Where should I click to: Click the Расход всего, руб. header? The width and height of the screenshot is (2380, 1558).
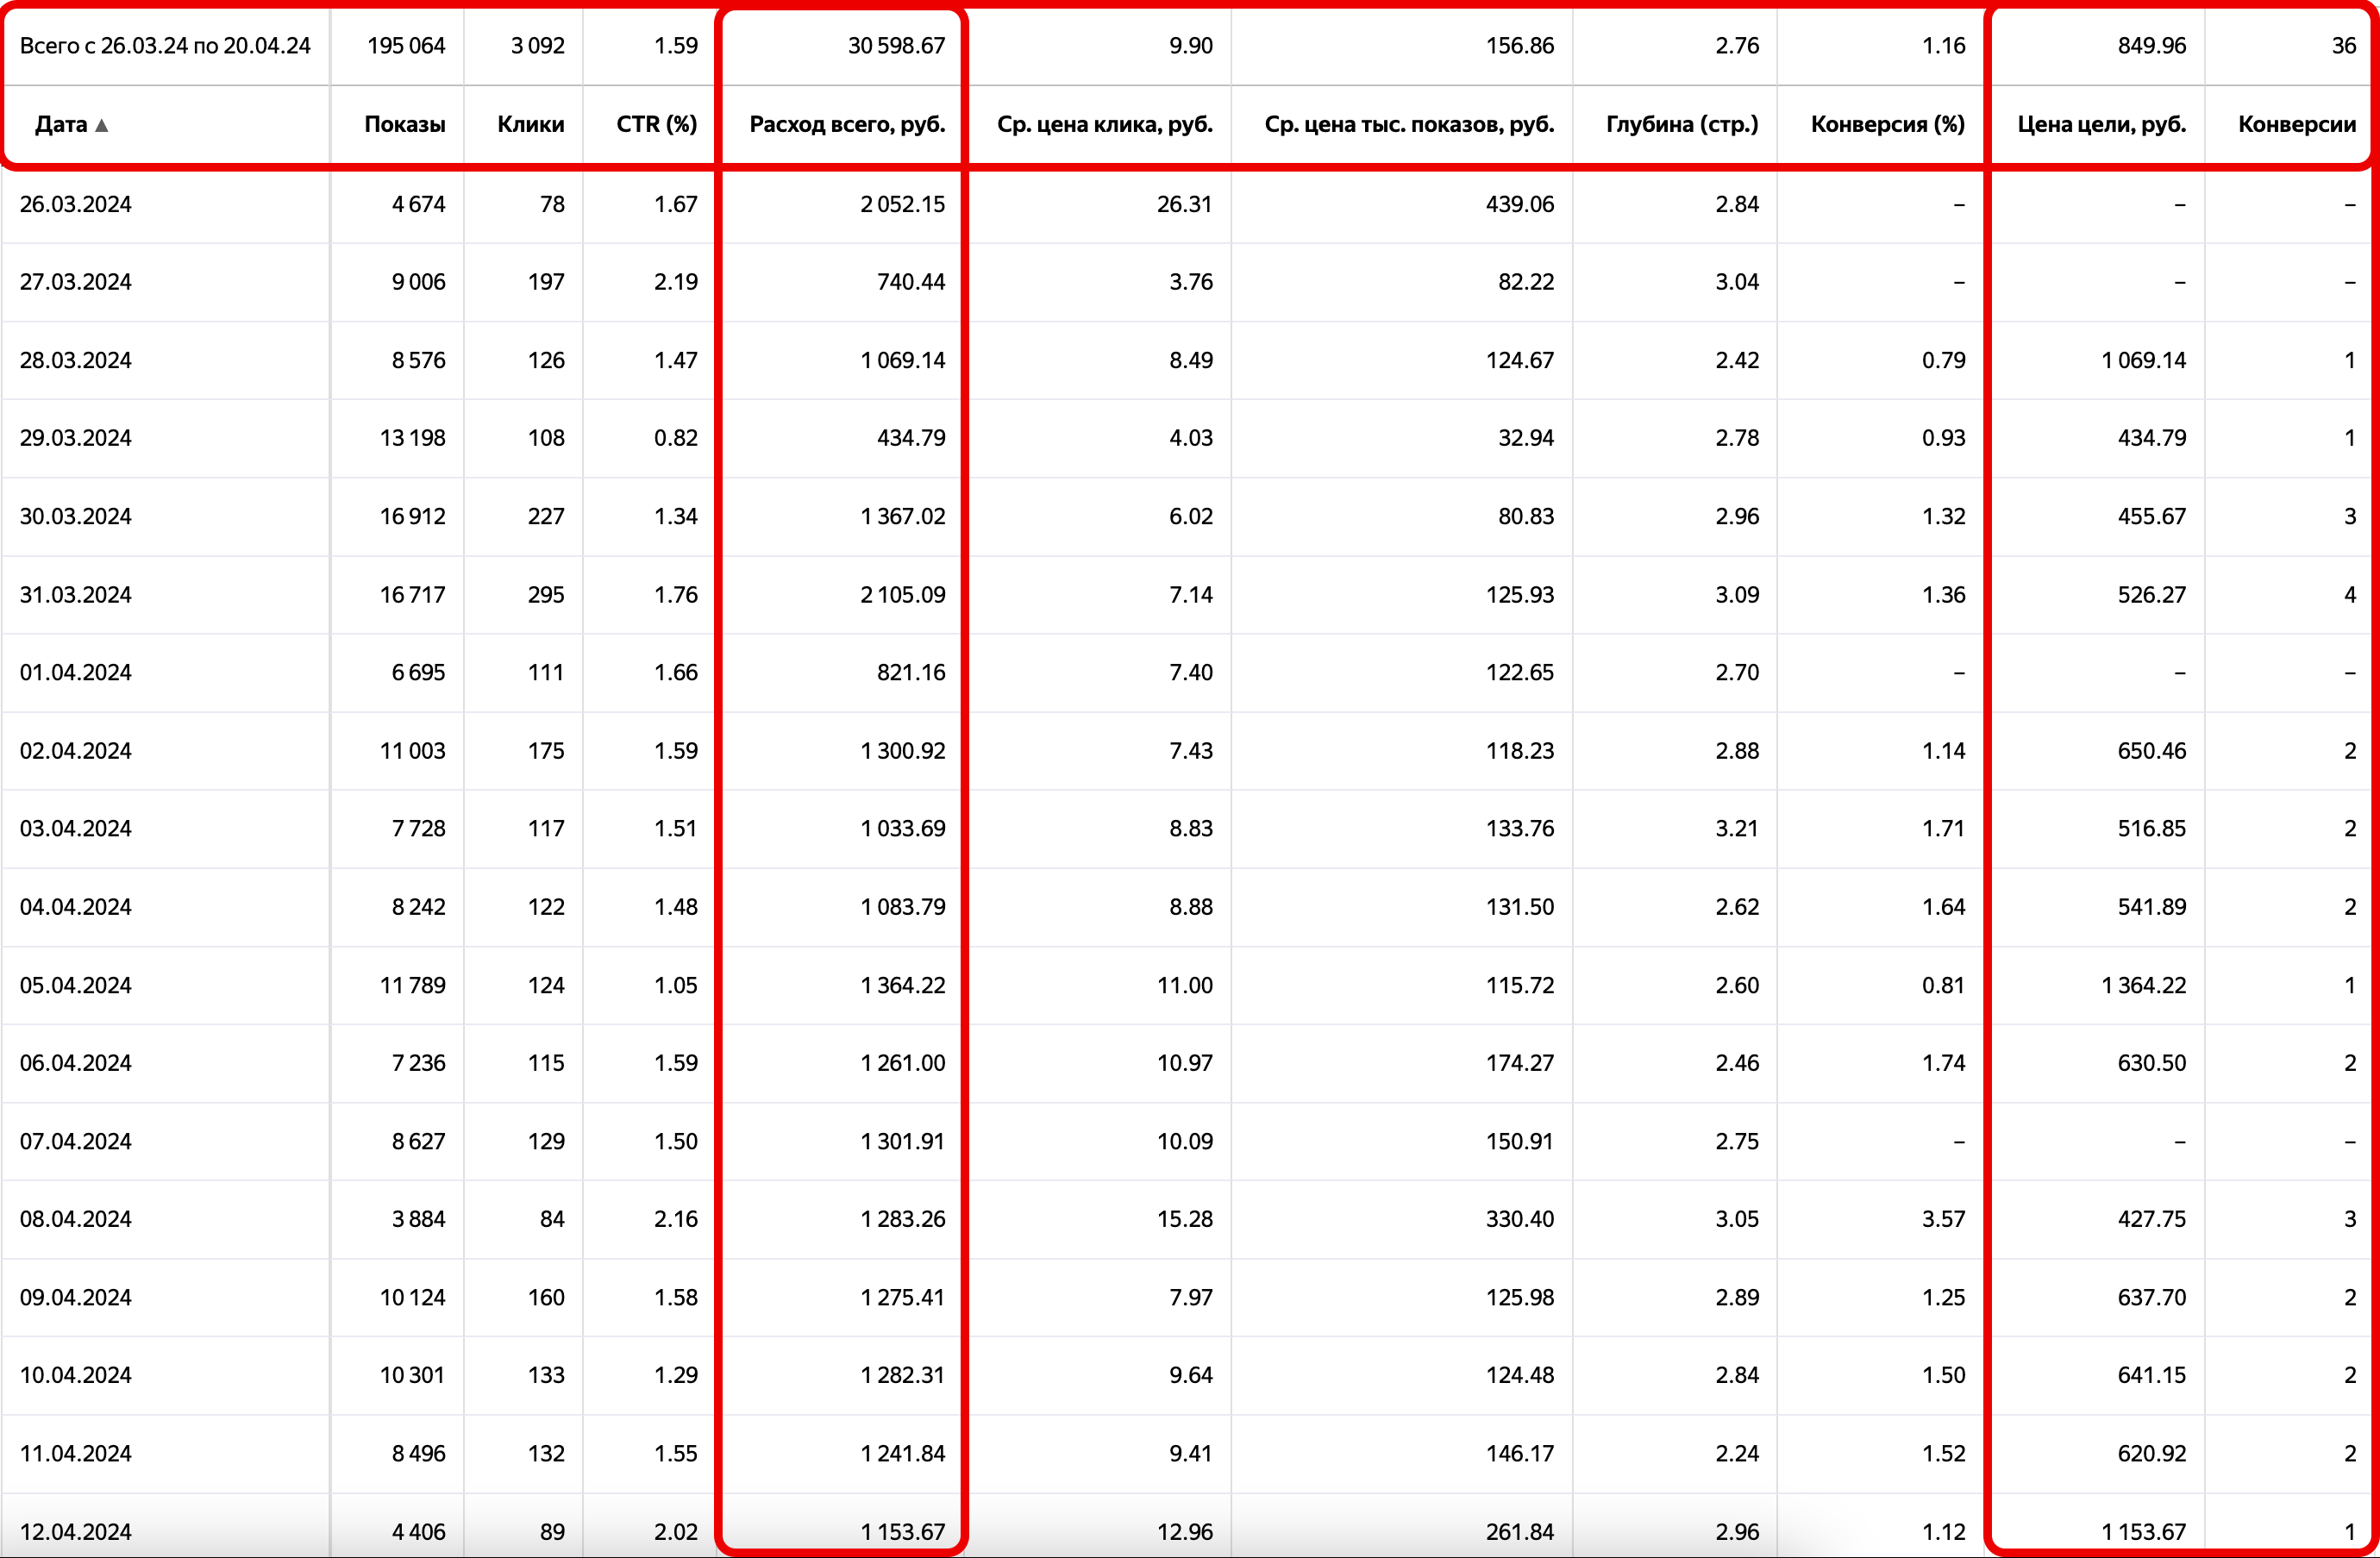pyautogui.click(x=846, y=124)
